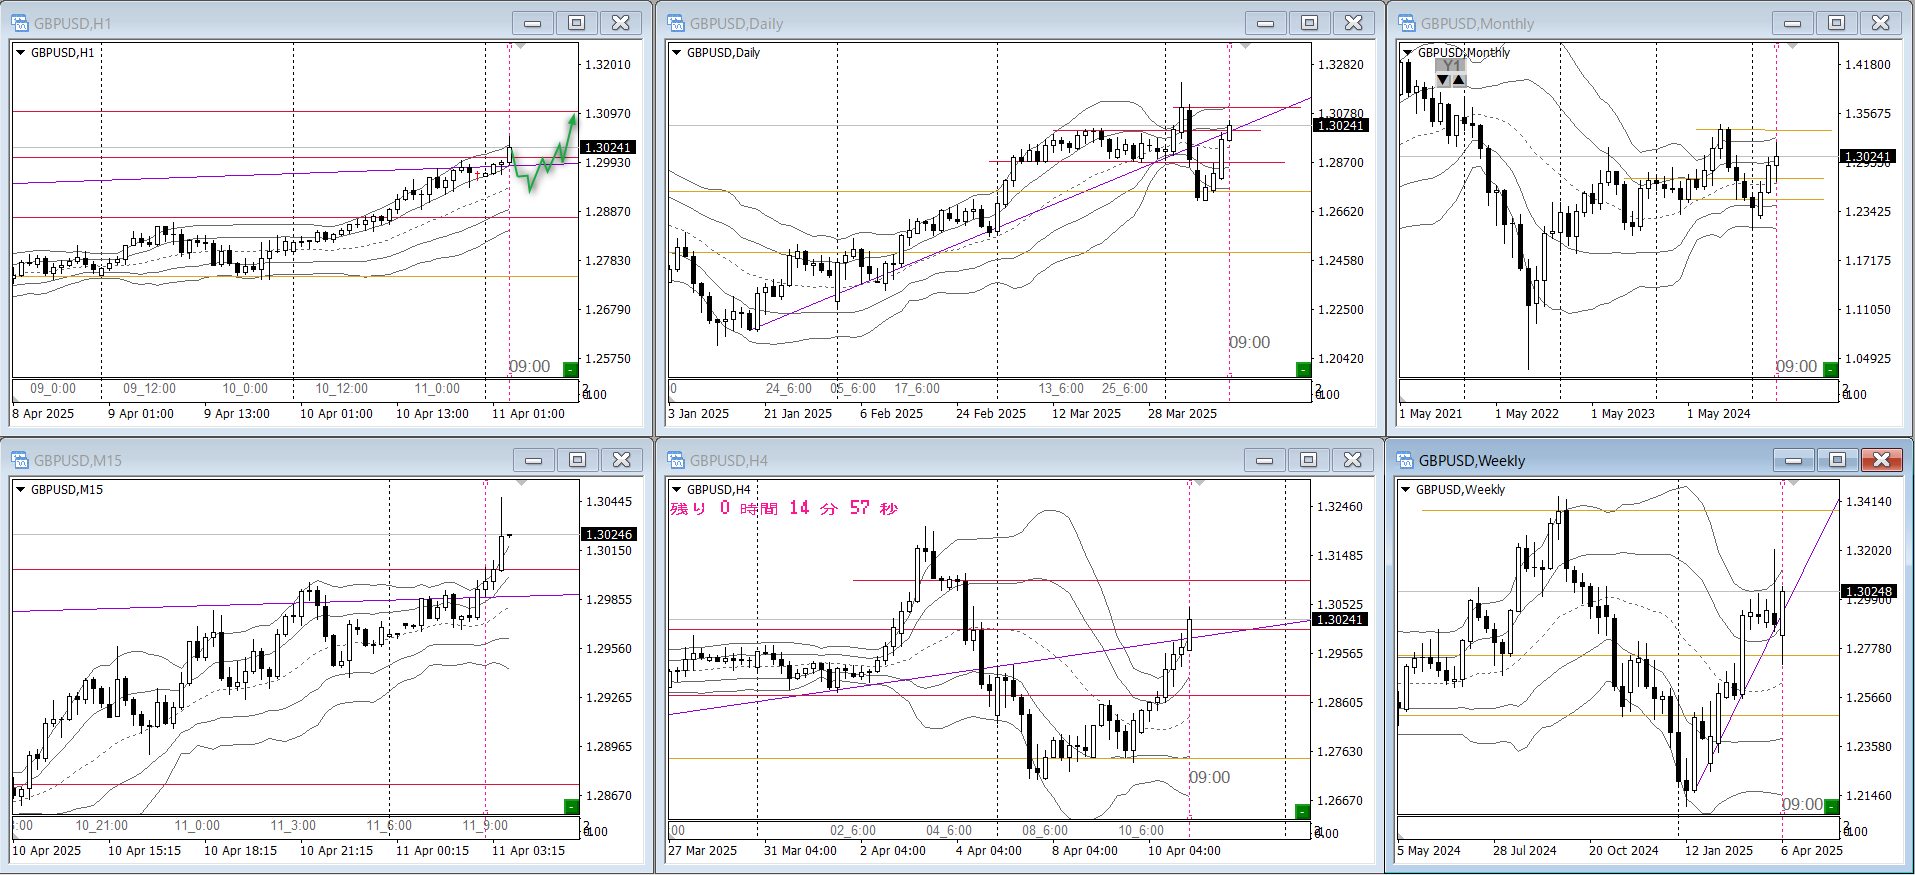Click the chart shift triangle in Daily chart

point(1245,46)
